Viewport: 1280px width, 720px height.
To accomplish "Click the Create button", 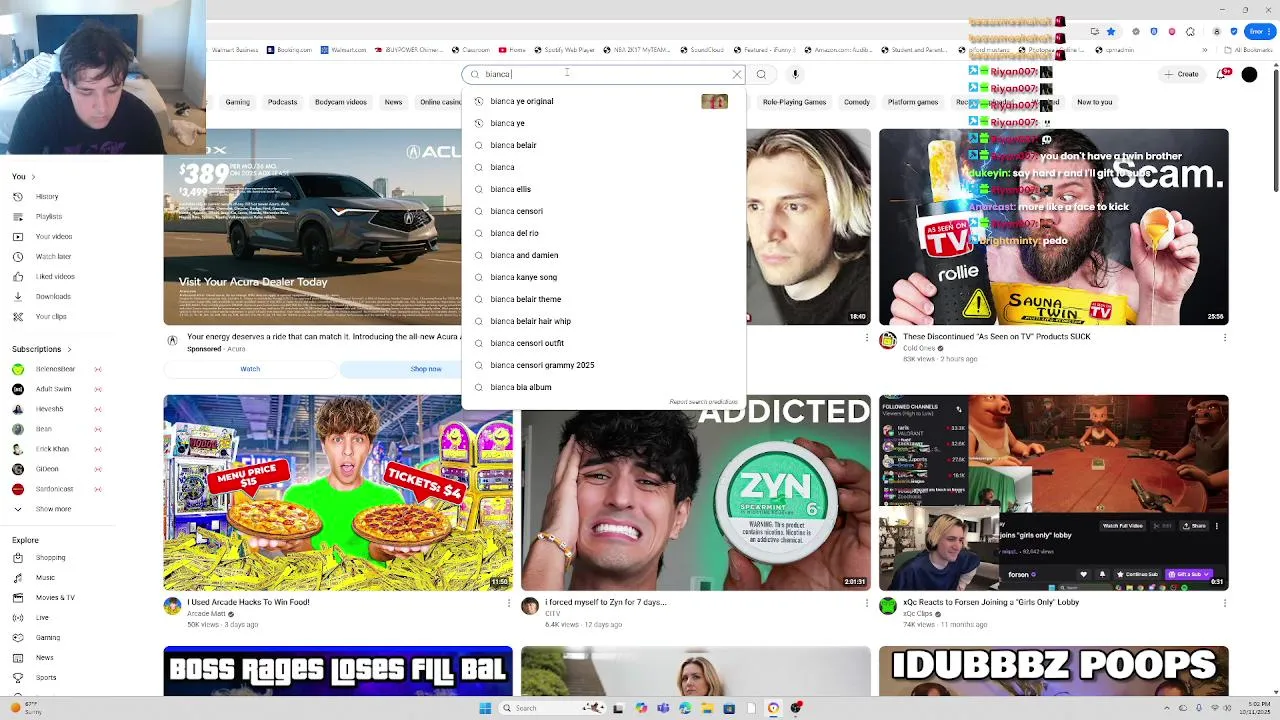I will (1181, 74).
